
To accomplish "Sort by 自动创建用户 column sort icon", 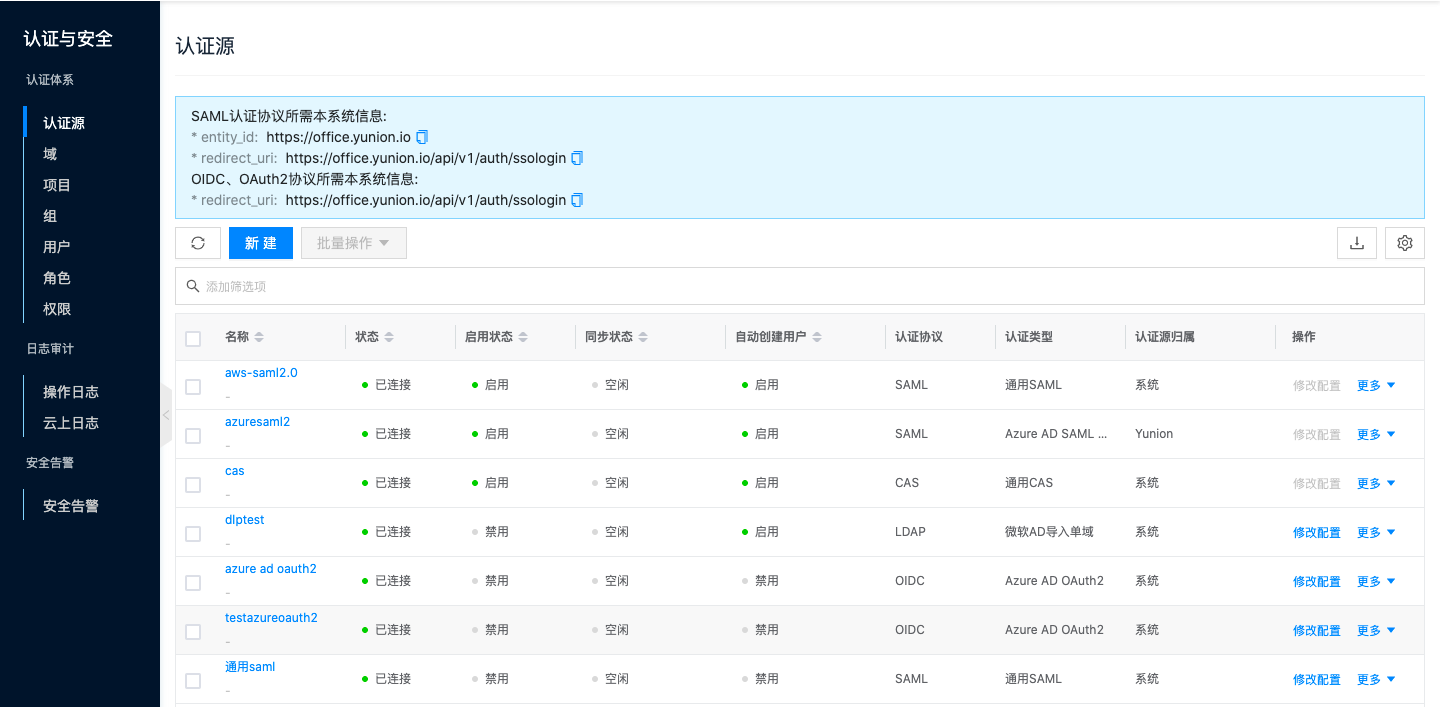I will pos(817,337).
